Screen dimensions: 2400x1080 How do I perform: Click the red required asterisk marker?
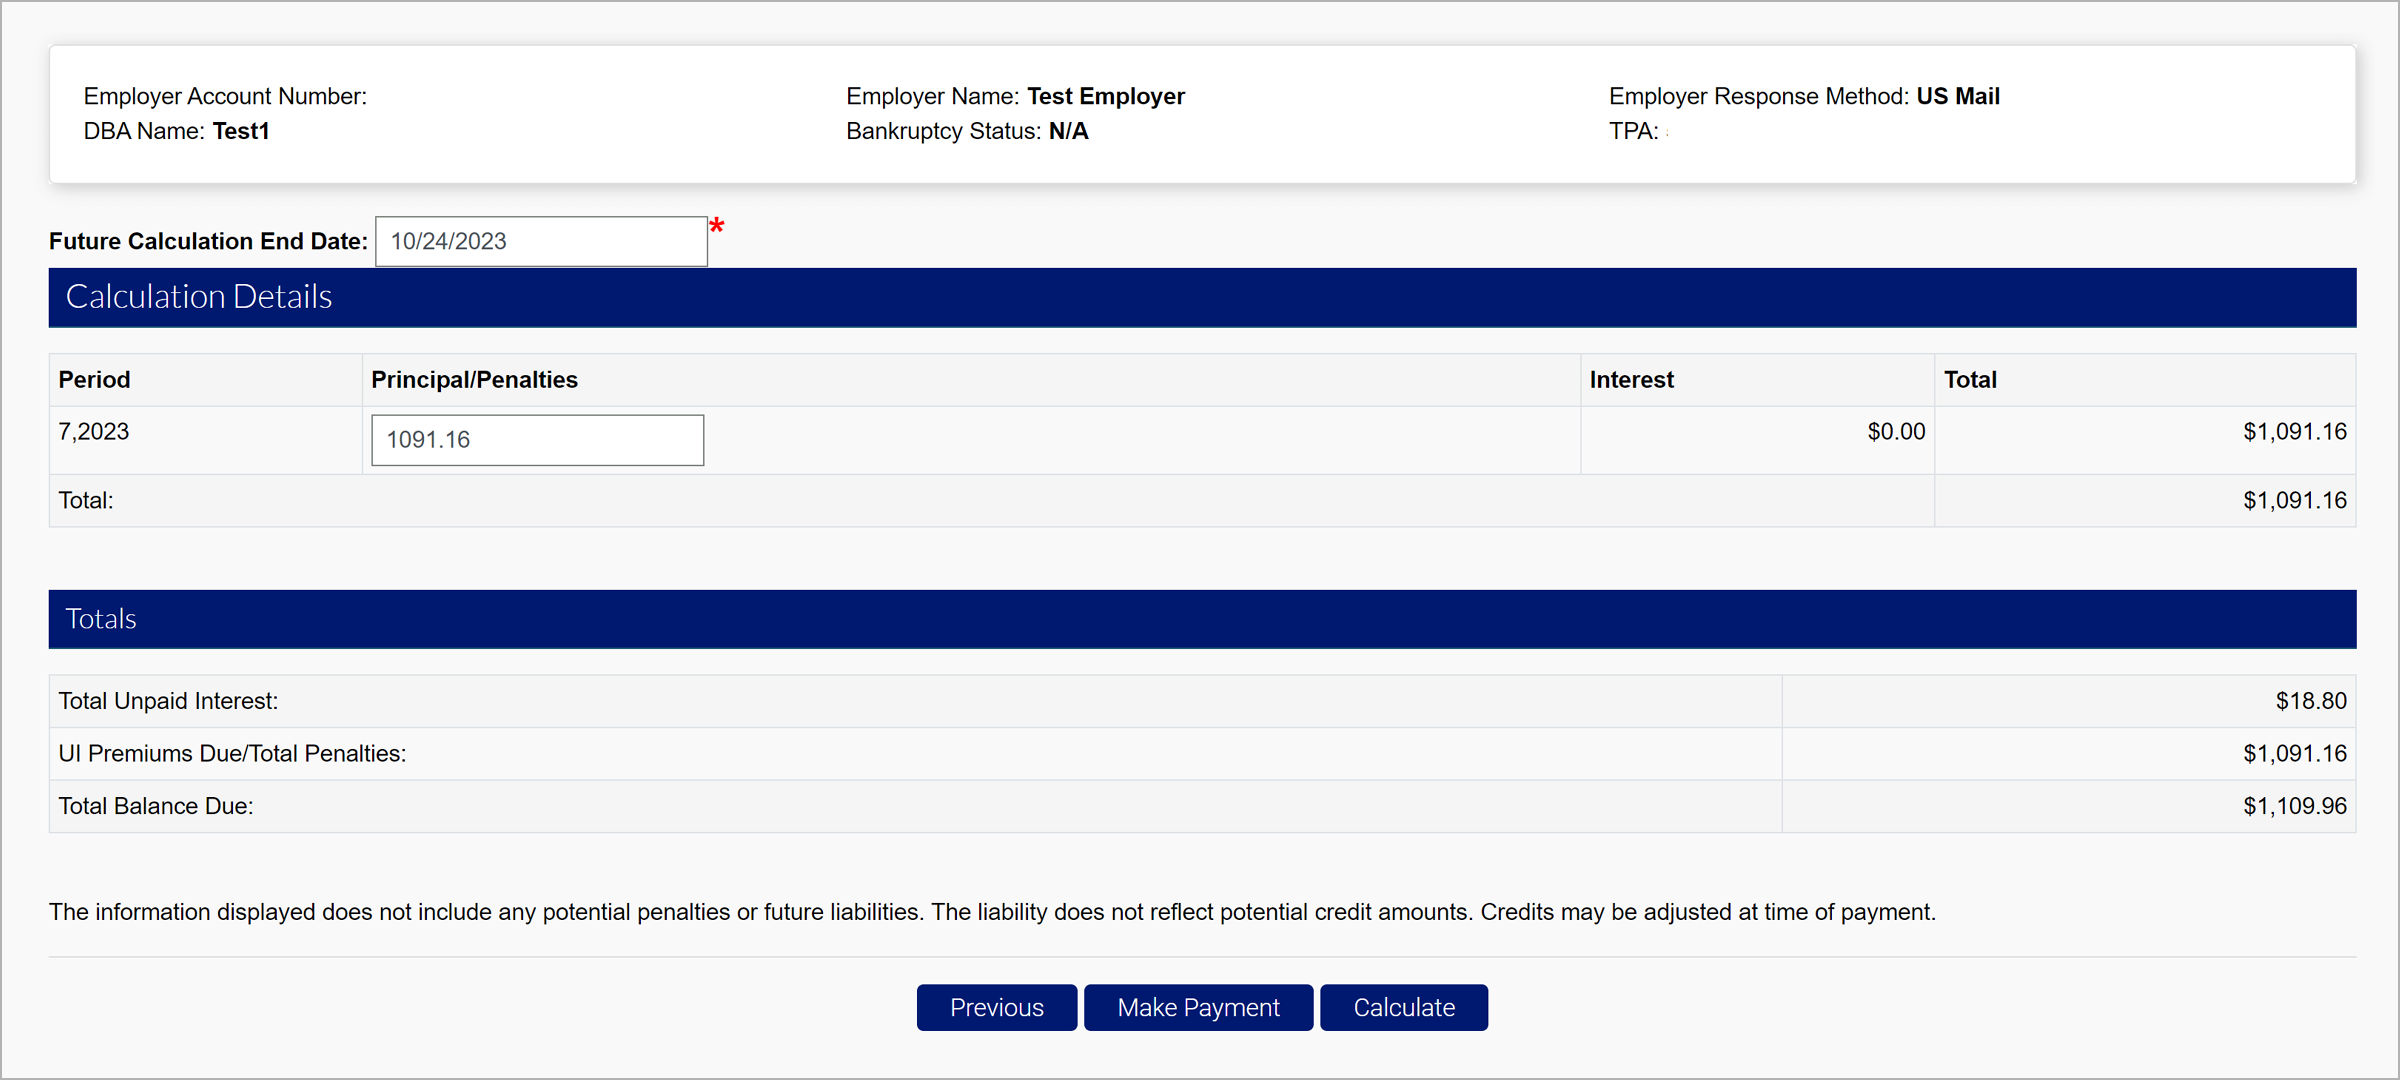coord(716,227)
